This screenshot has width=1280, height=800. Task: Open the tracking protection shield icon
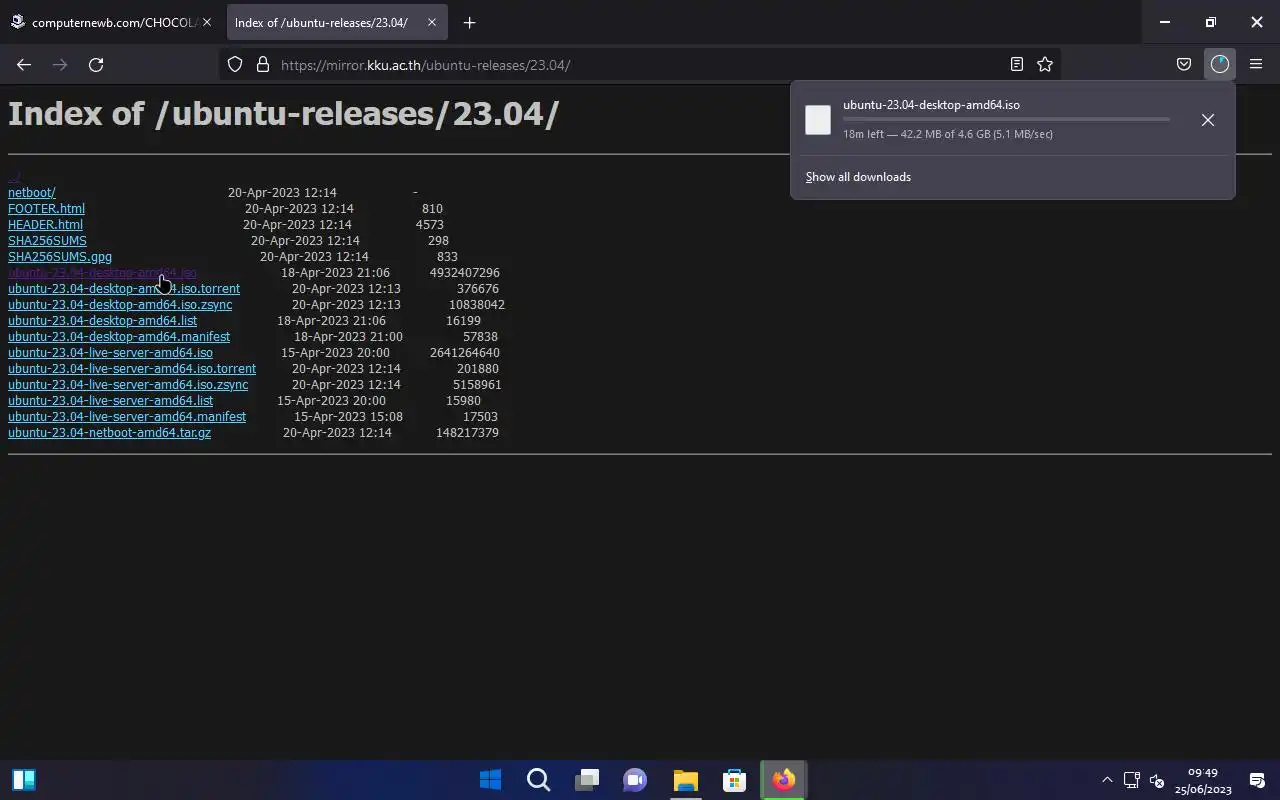(235, 65)
